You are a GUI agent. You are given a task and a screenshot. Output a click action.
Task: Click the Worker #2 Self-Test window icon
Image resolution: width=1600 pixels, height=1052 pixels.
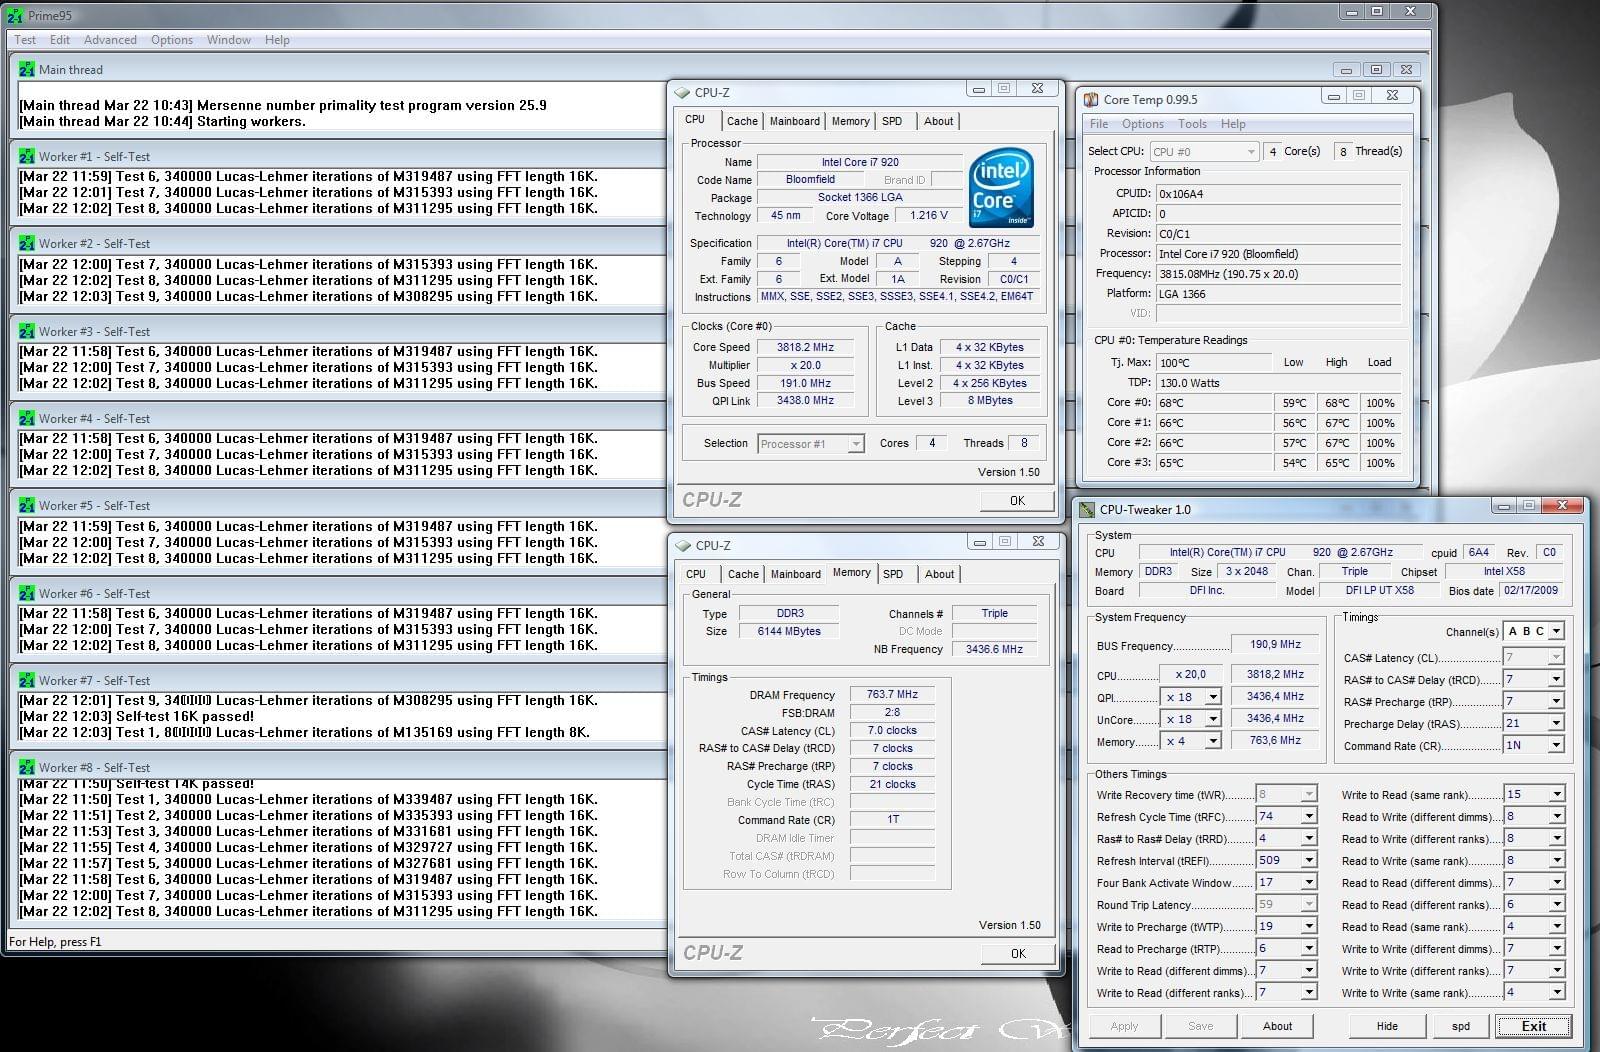pos(27,243)
